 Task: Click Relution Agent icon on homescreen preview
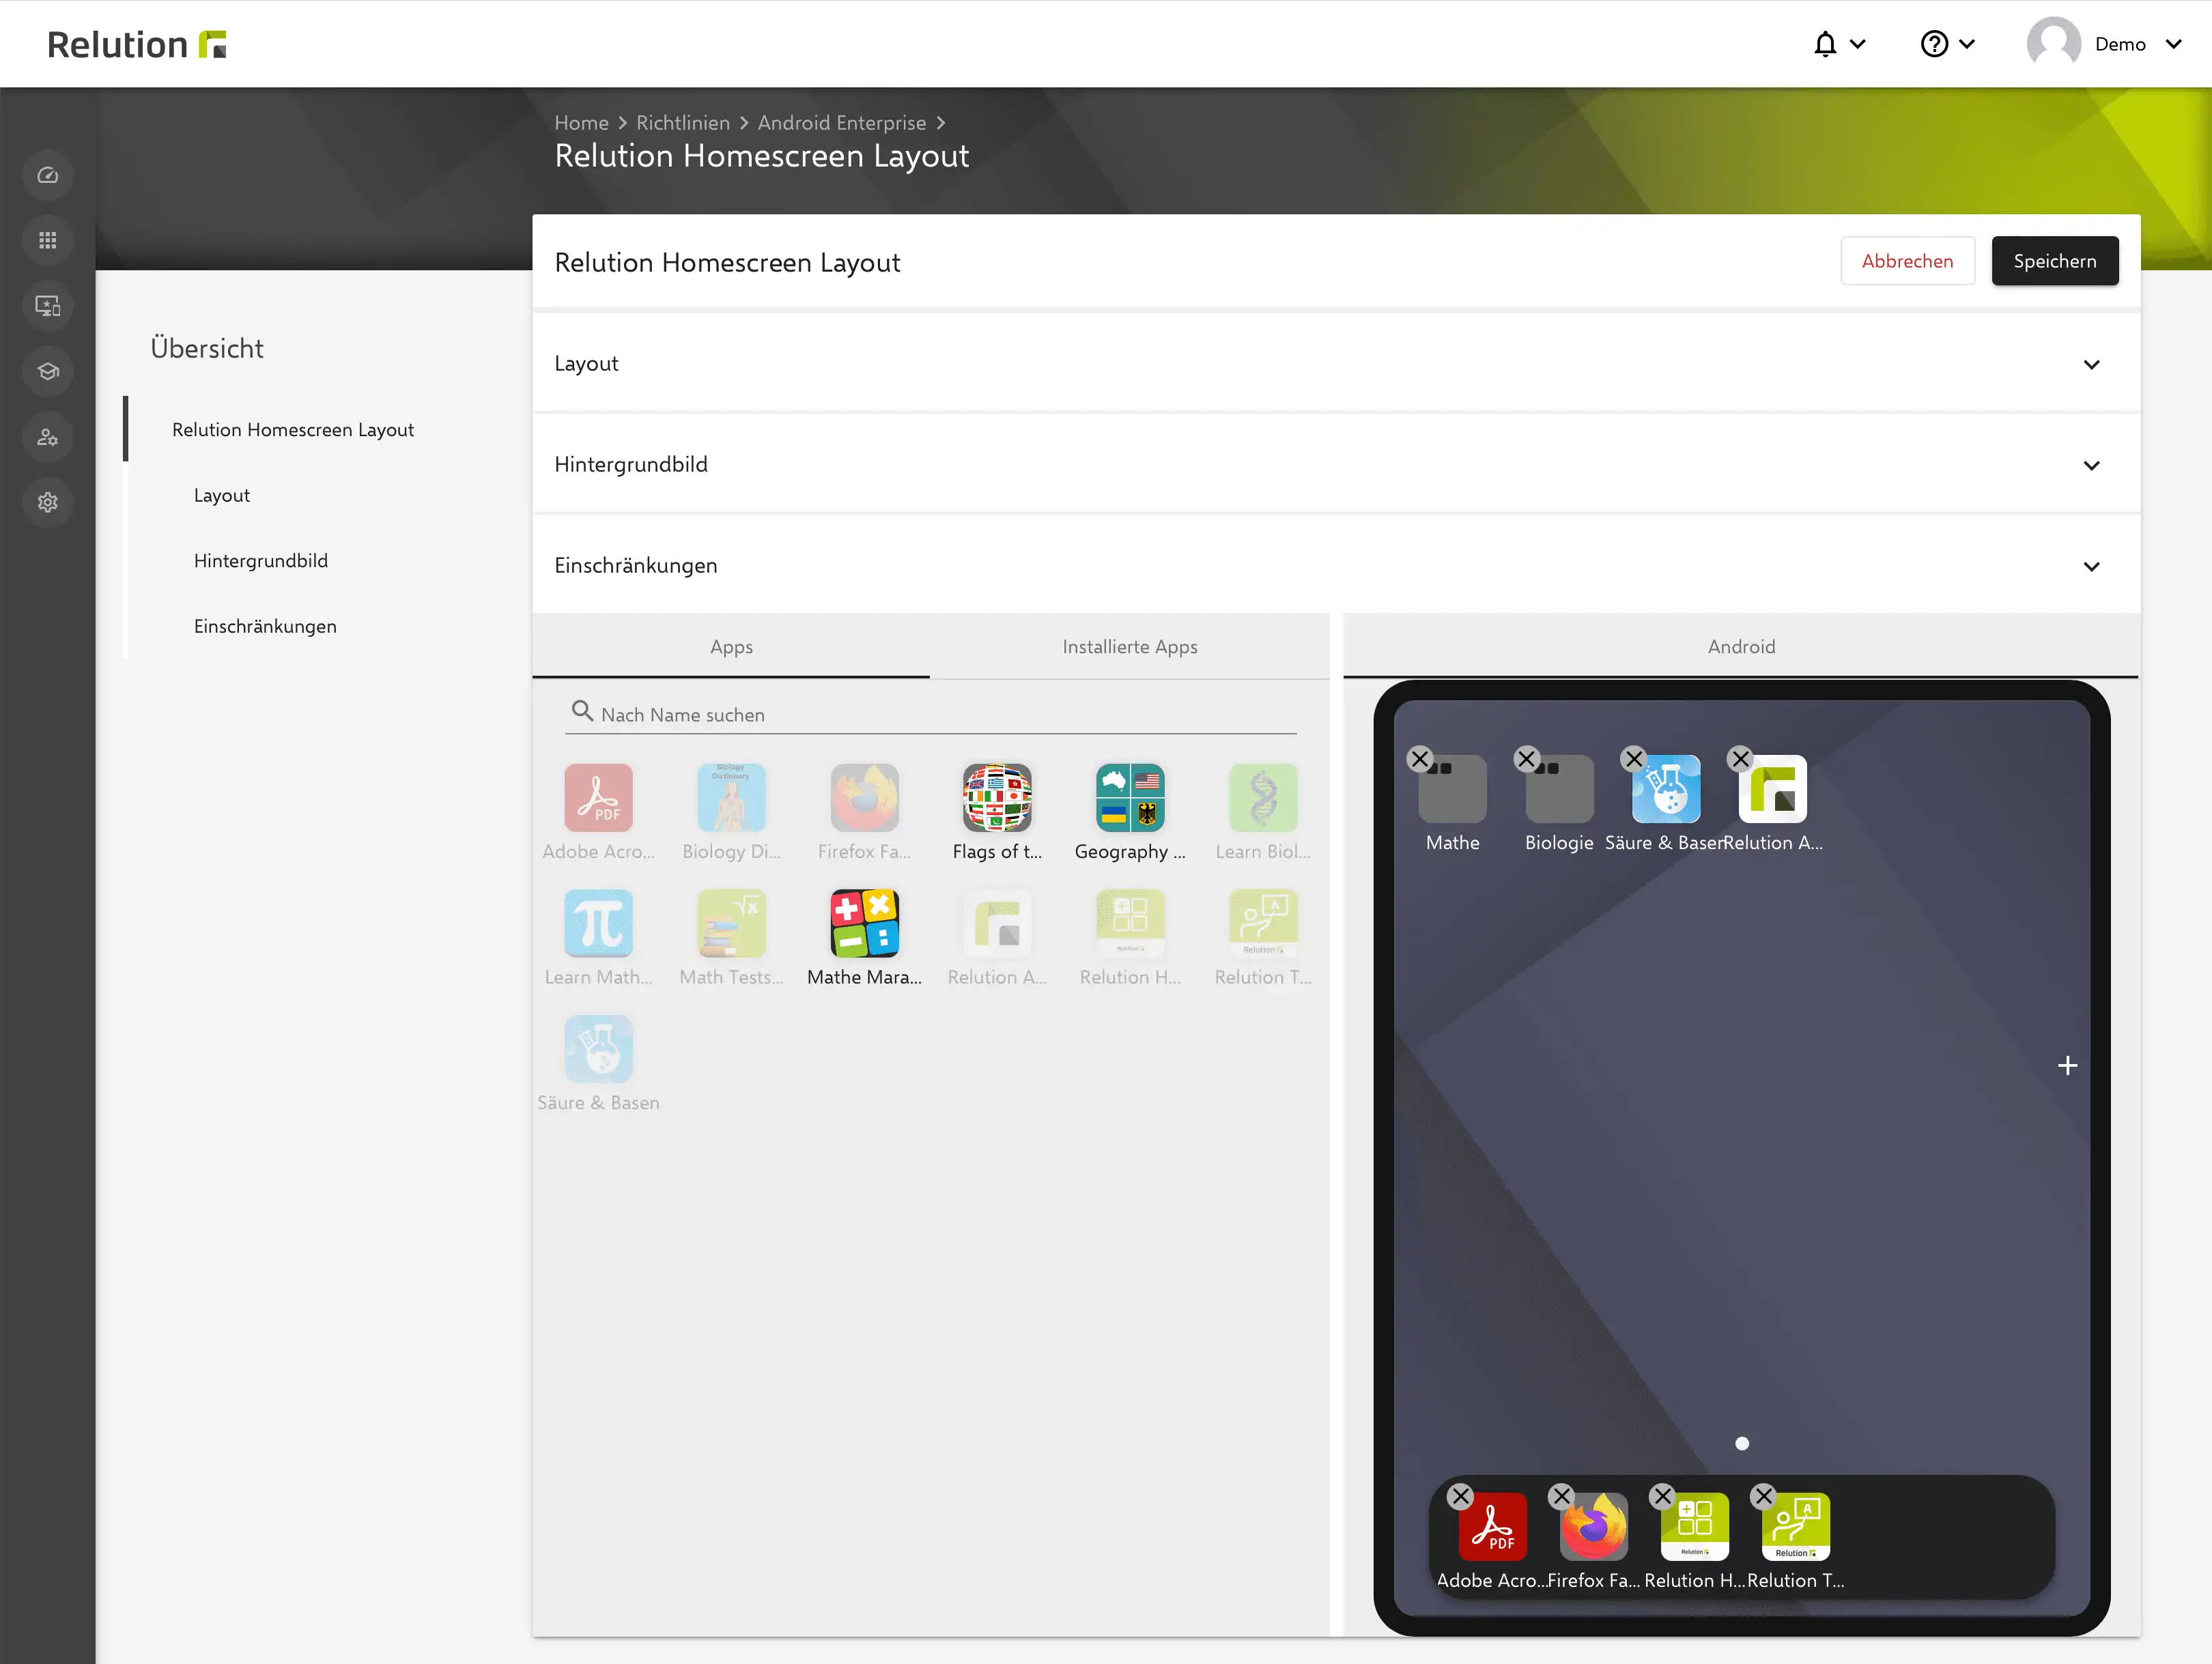pyautogui.click(x=1773, y=789)
